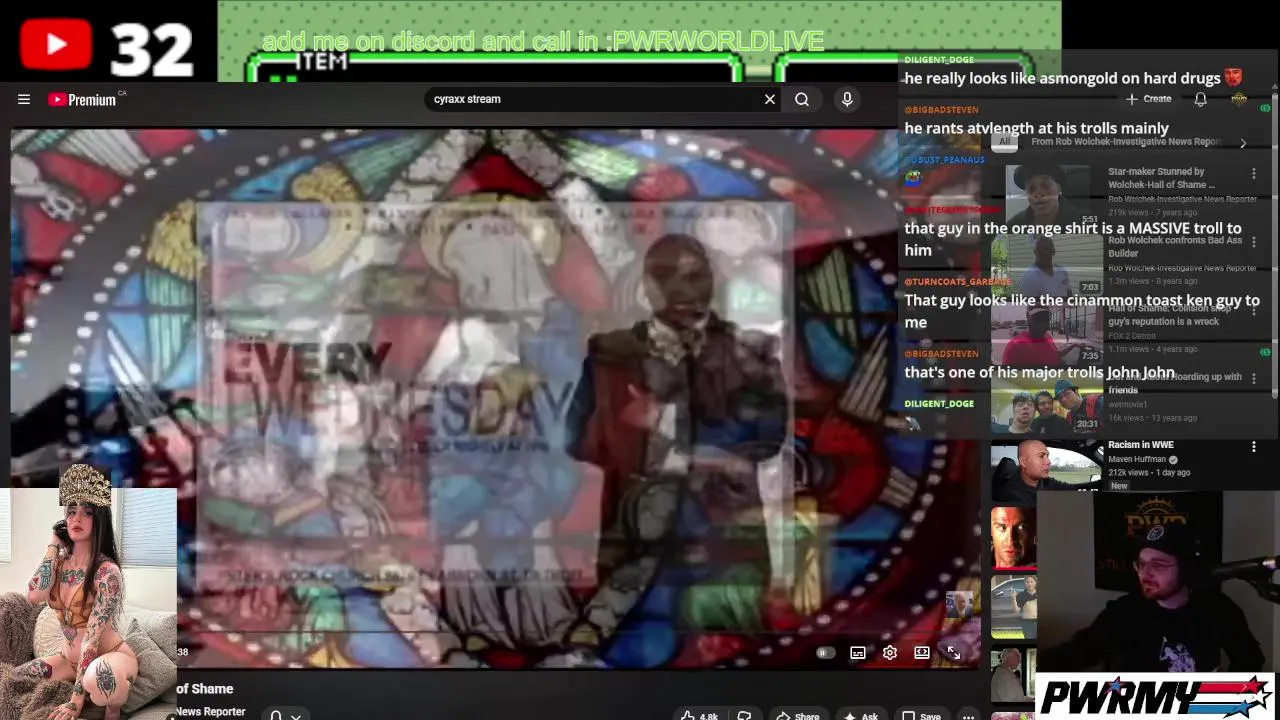Click 'wetmovie1' channel name
The width and height of the screenshot is (1280, 720).
coord(1128,404)
